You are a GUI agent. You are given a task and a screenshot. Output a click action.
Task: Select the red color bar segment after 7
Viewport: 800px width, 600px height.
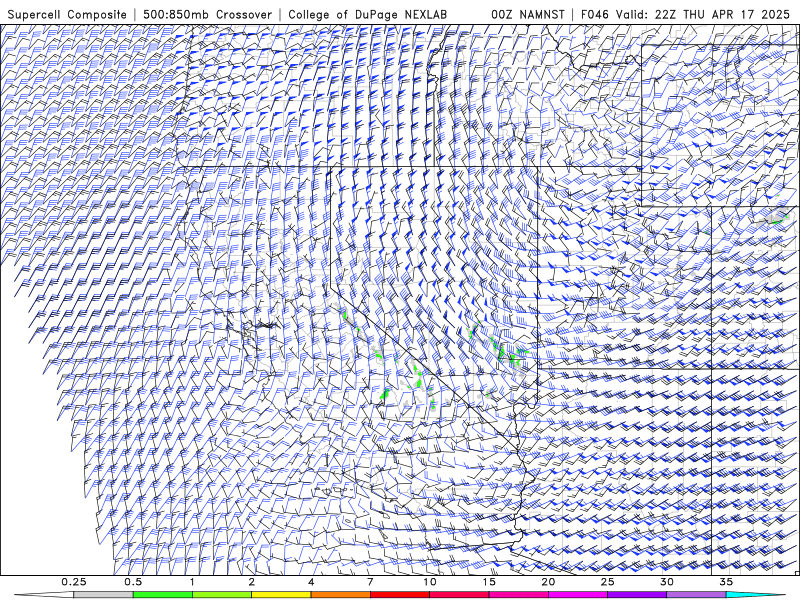pyautogui.click(x=399, y=595)
